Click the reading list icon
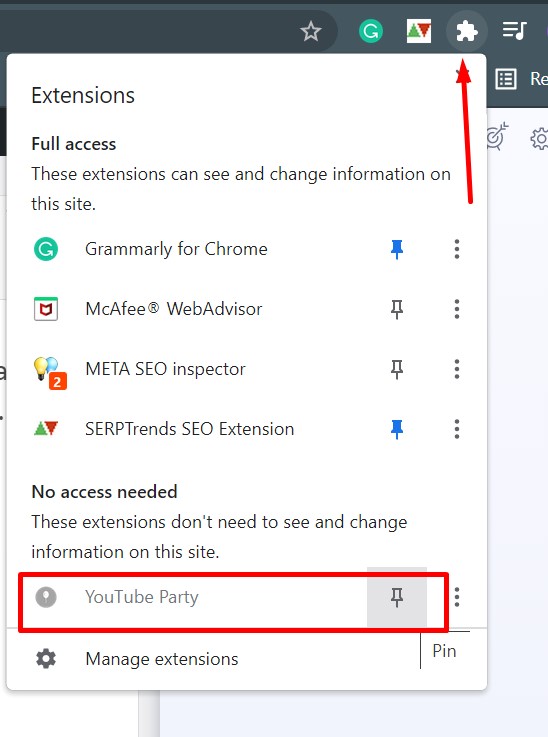Screen dimensions: 548x737 506,79
